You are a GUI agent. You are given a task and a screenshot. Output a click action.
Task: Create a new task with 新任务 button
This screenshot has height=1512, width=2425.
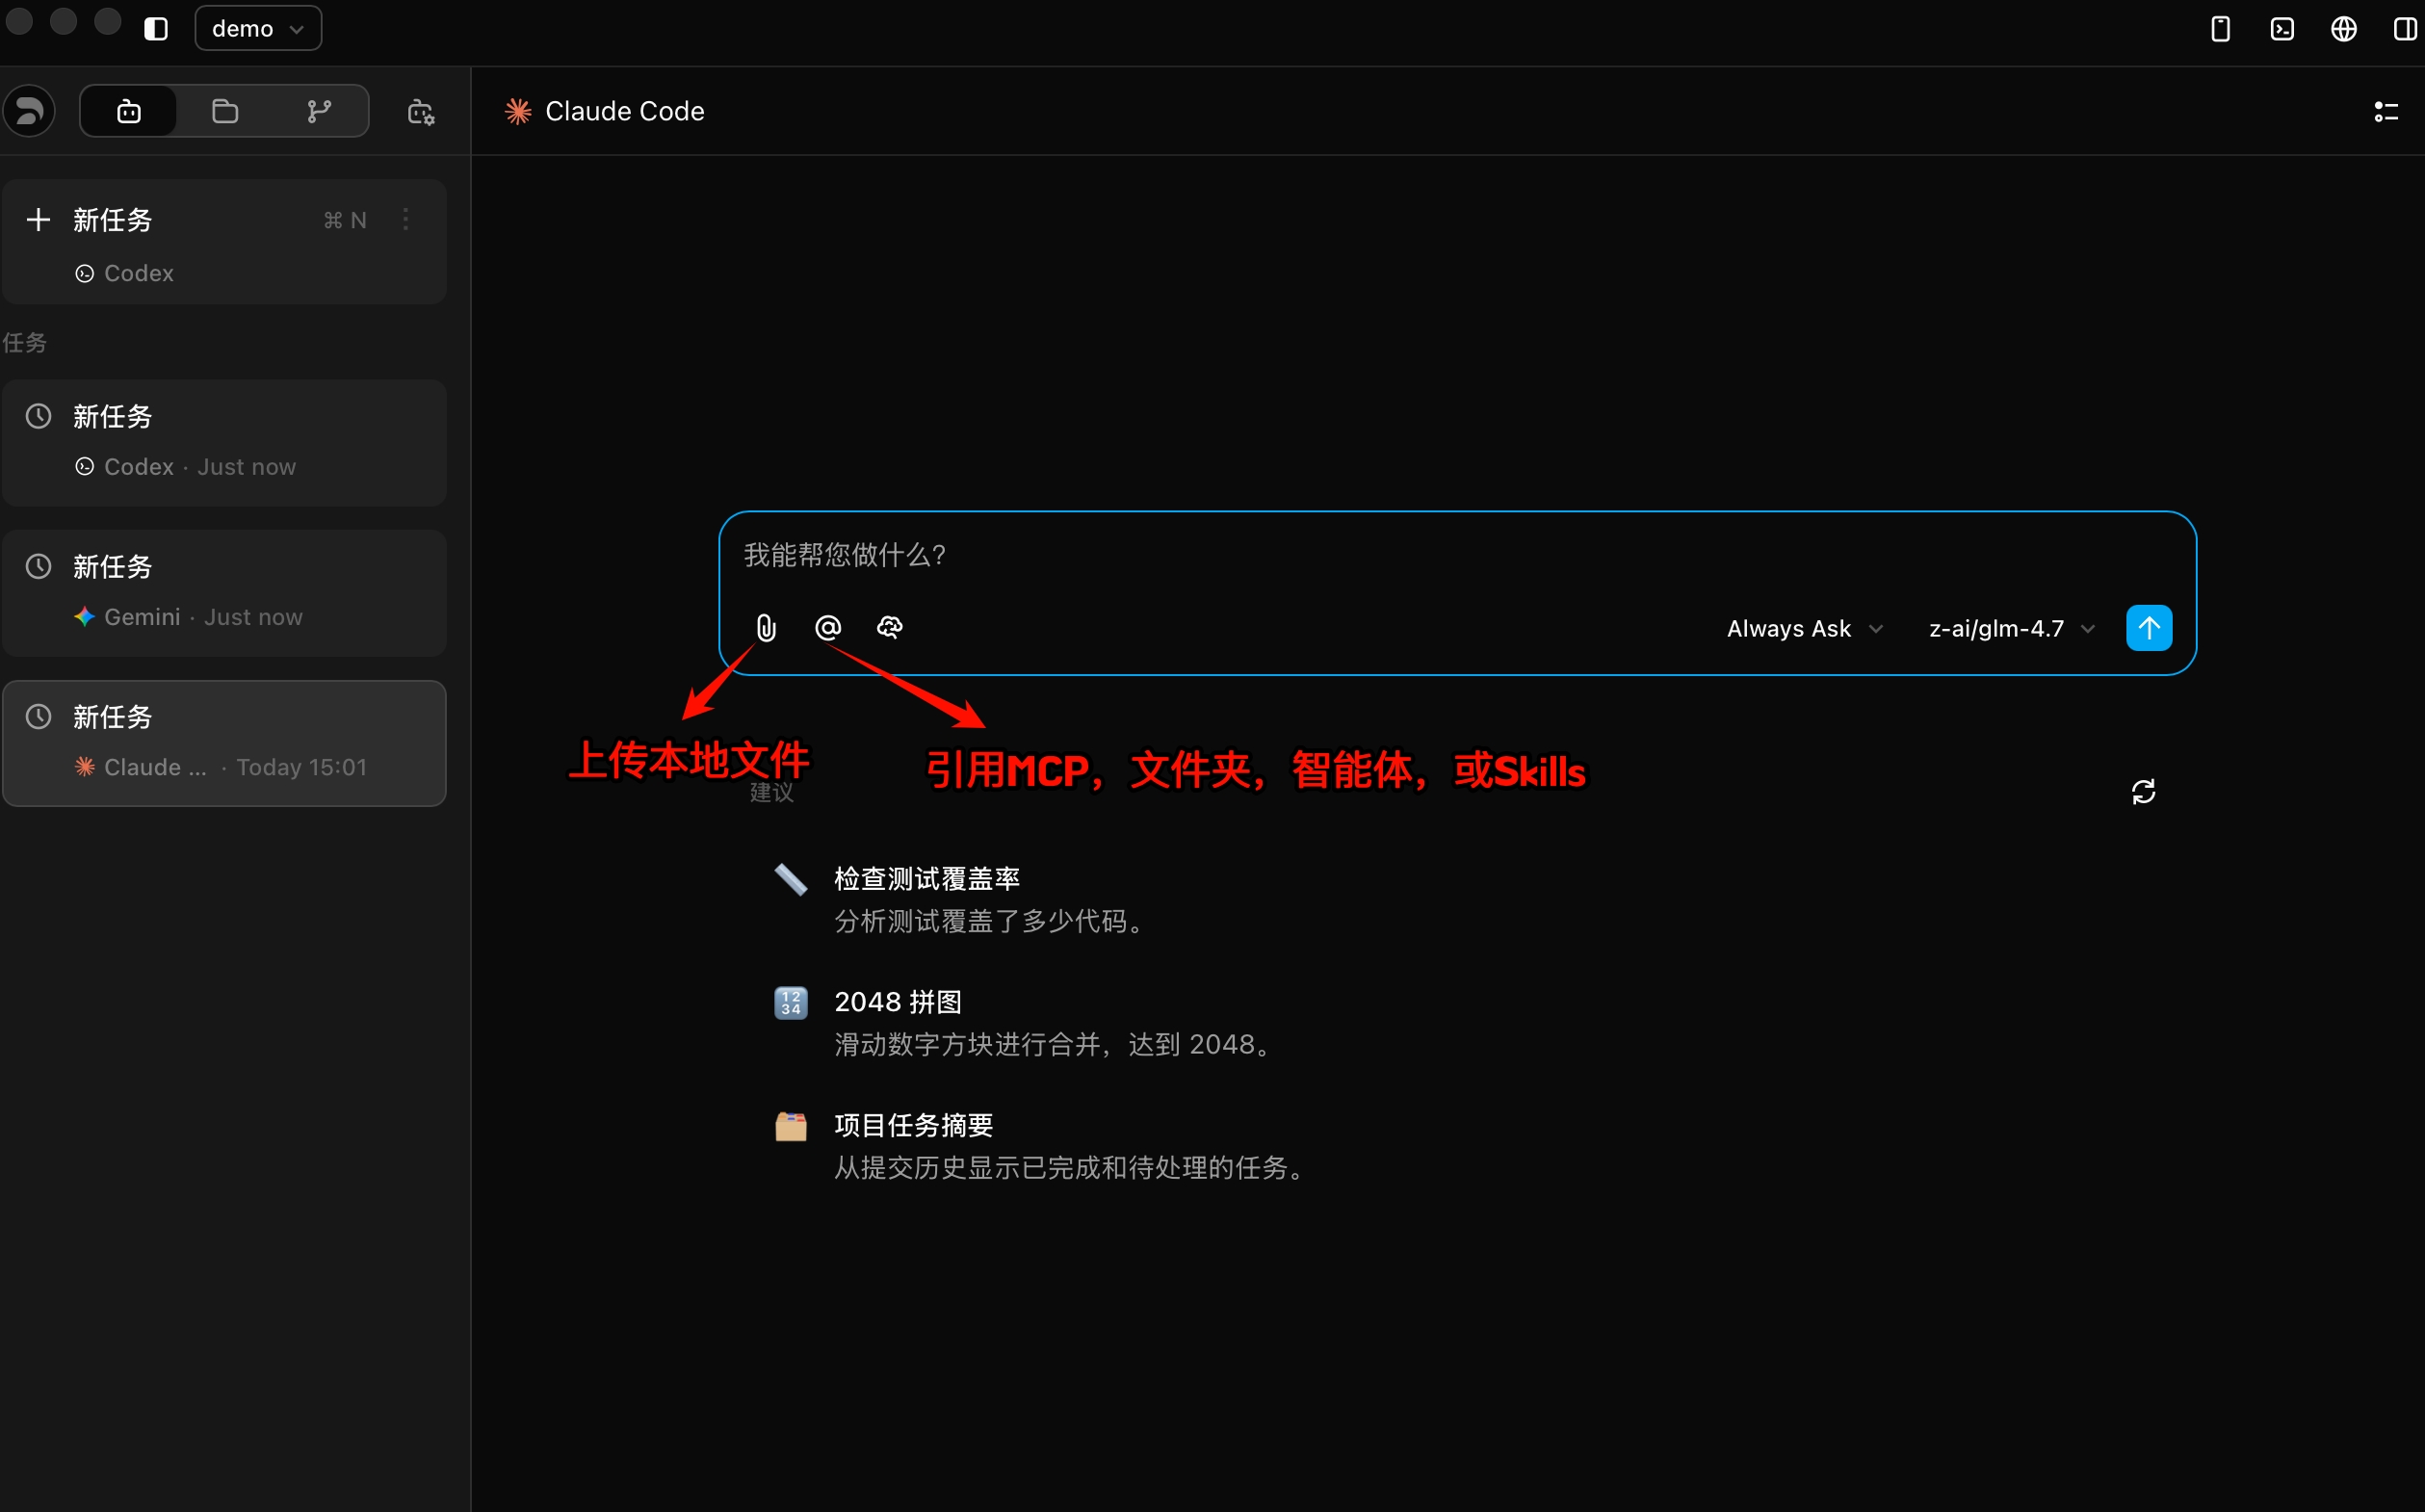[x=112, y=220]
